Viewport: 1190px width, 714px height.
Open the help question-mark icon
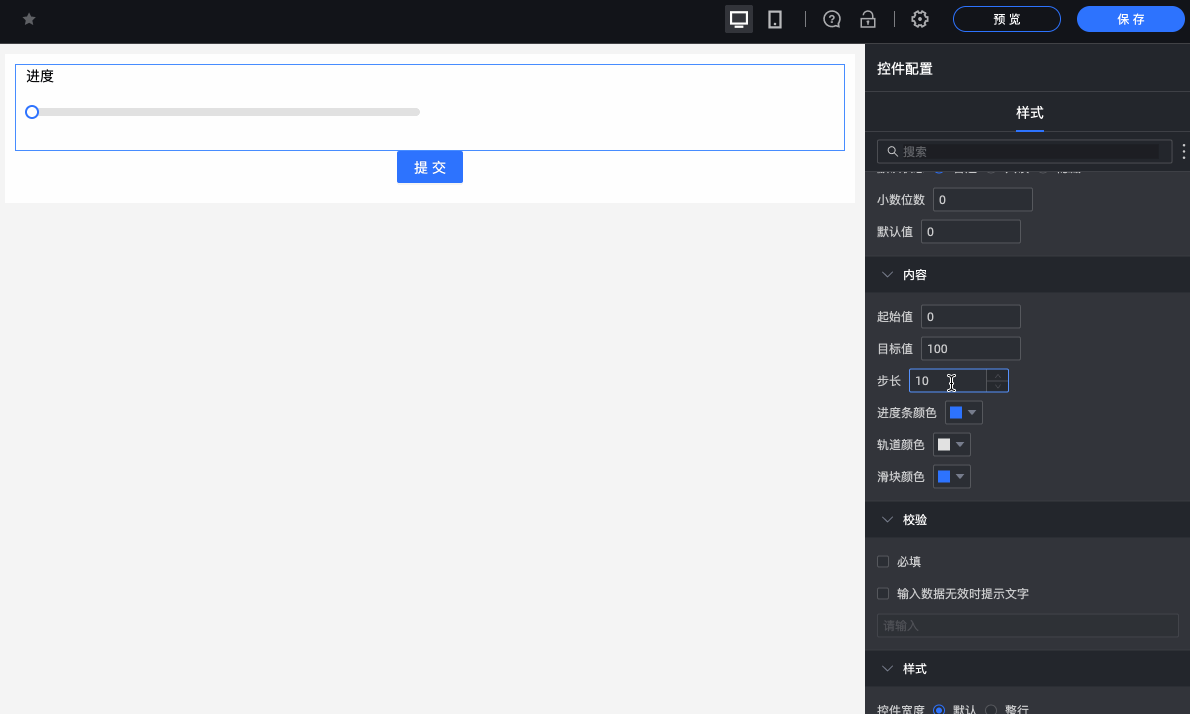pyautogui.click(x=831, y=18)
